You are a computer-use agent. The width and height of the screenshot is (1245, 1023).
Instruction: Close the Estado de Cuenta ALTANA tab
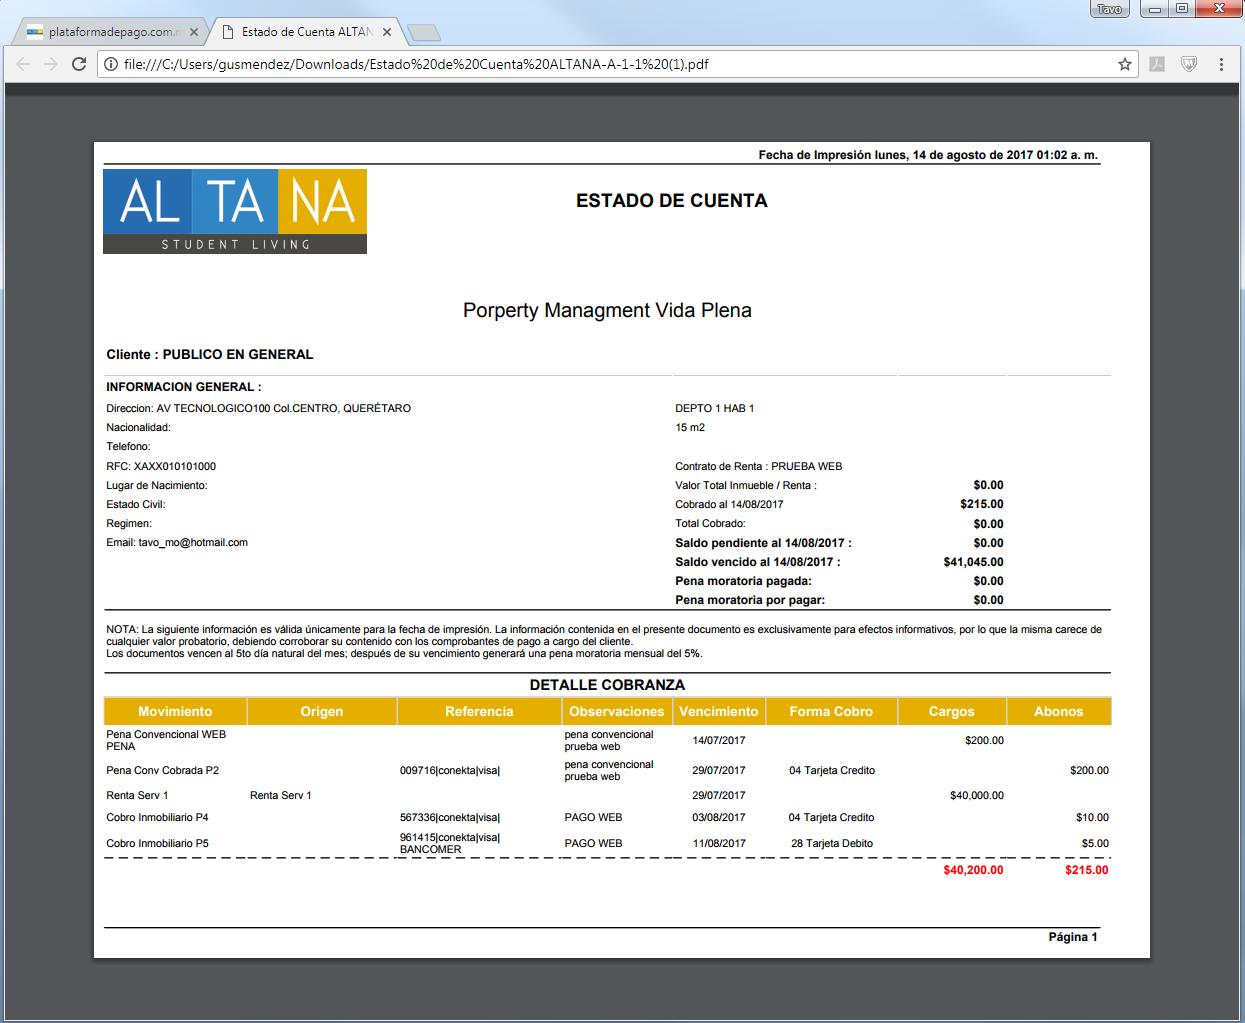click(x=387, y=32)
